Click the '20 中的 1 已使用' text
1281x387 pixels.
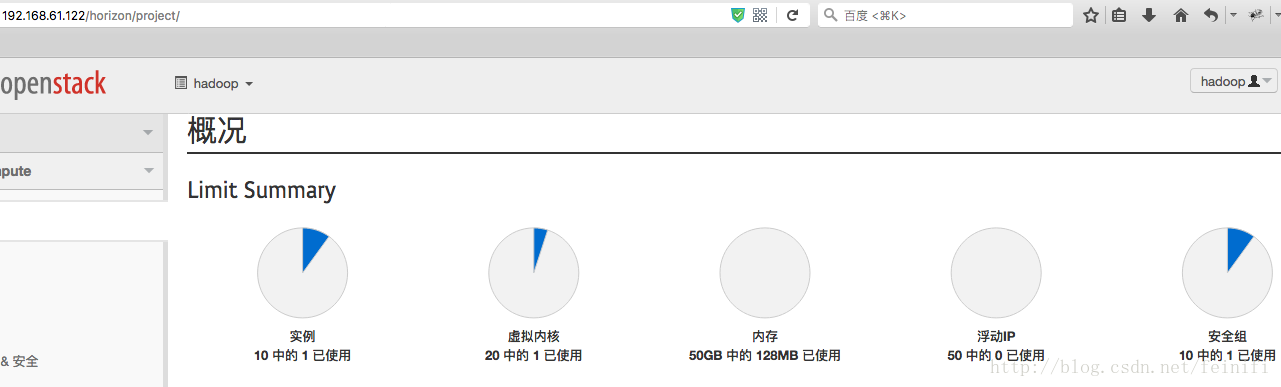click(x=534, y=356)
